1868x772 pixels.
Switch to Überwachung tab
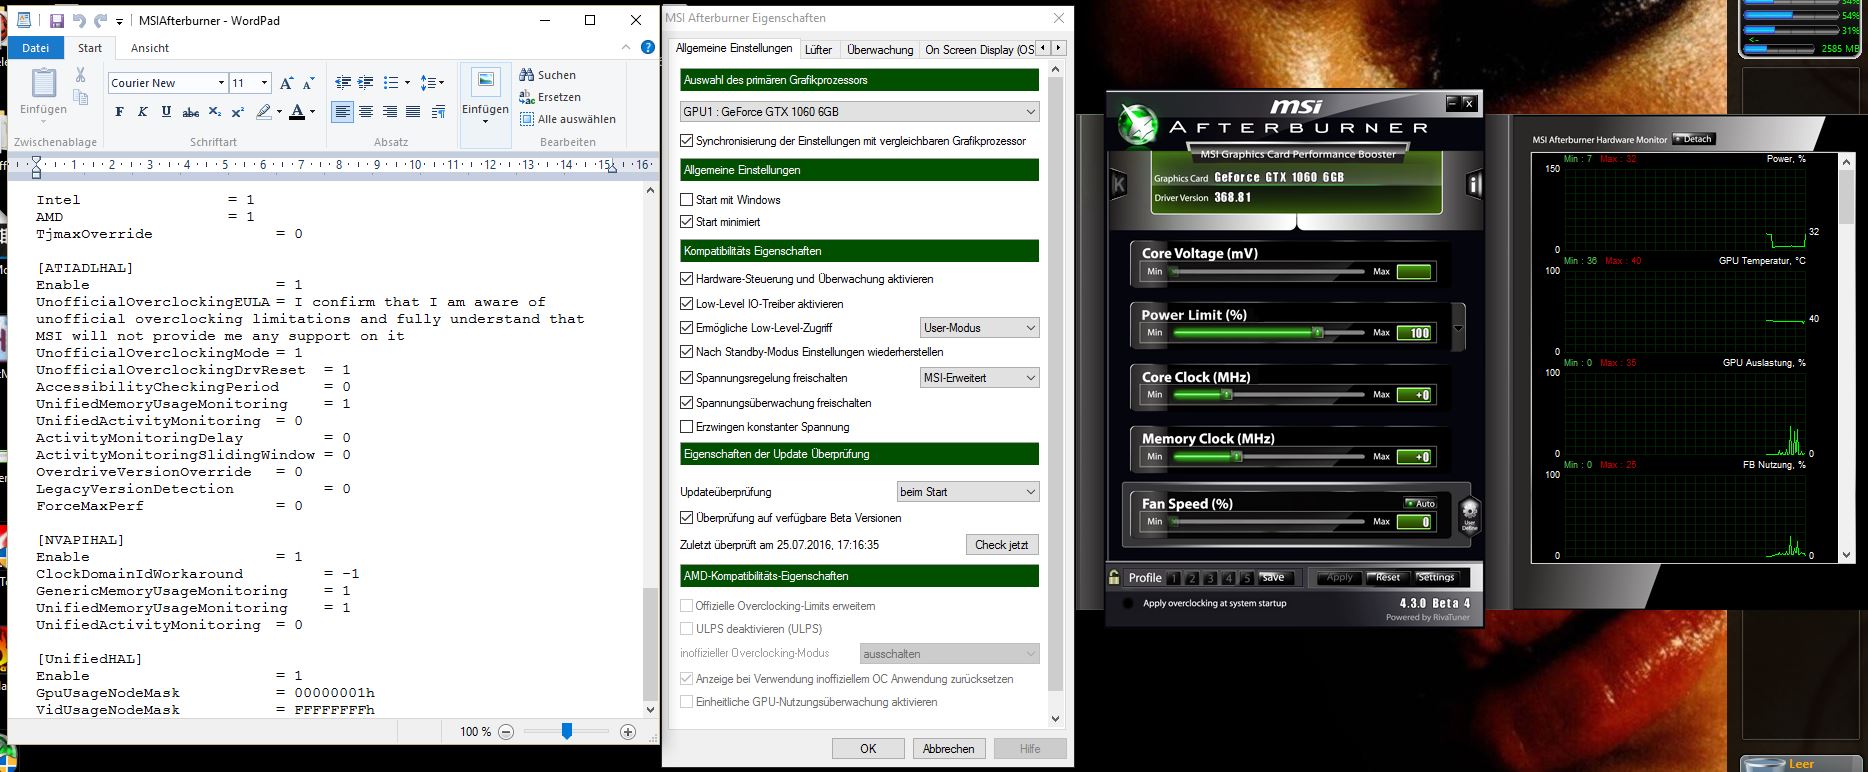pos(880,49)
